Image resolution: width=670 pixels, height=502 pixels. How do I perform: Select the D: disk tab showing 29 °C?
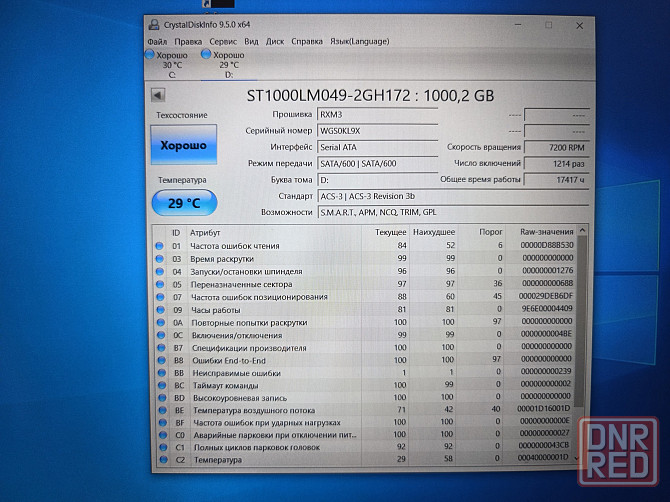229,65
